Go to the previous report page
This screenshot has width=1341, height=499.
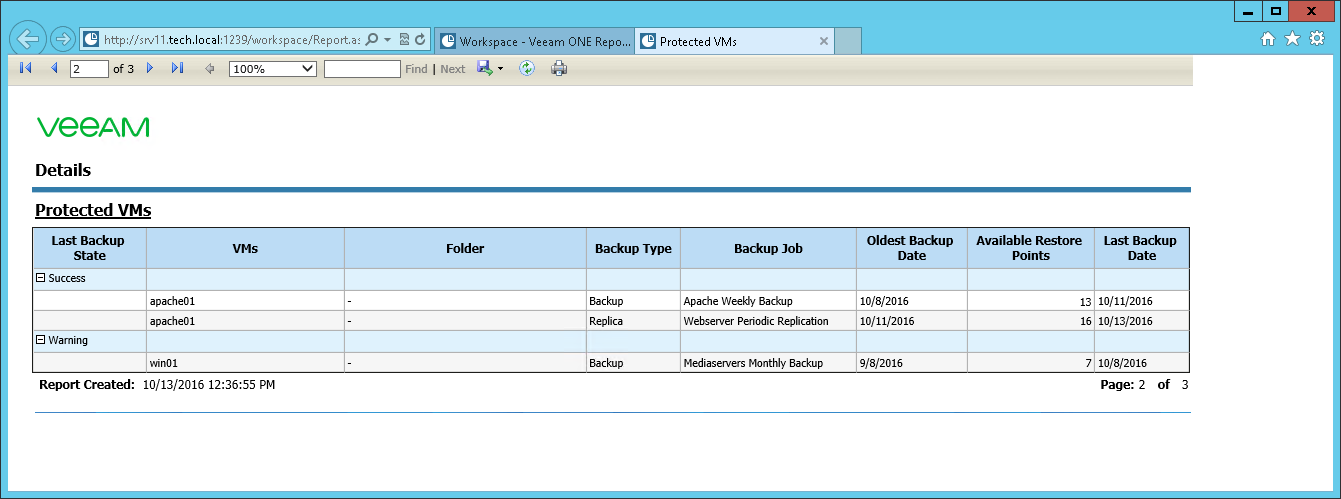tap(54, 68)
